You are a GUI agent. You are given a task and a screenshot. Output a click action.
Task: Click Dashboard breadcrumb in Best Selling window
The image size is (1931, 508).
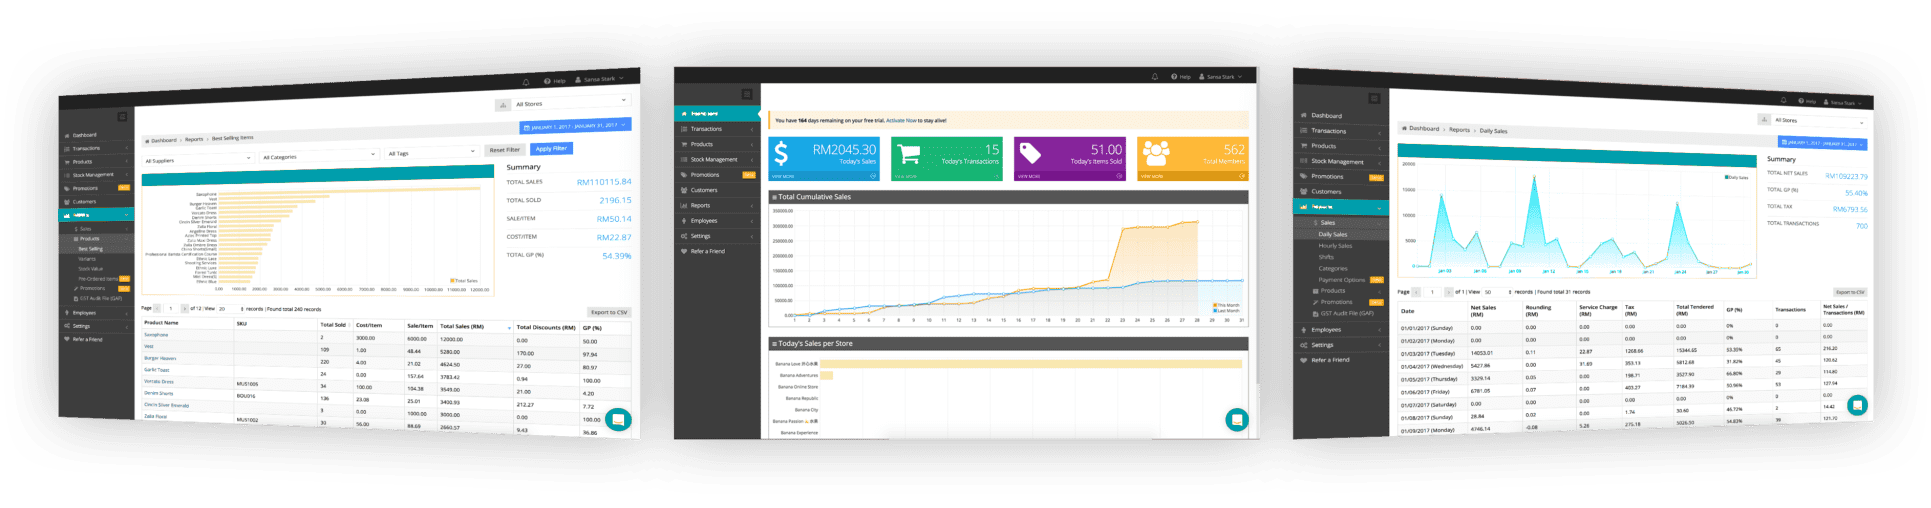click(x=164, y=140)
